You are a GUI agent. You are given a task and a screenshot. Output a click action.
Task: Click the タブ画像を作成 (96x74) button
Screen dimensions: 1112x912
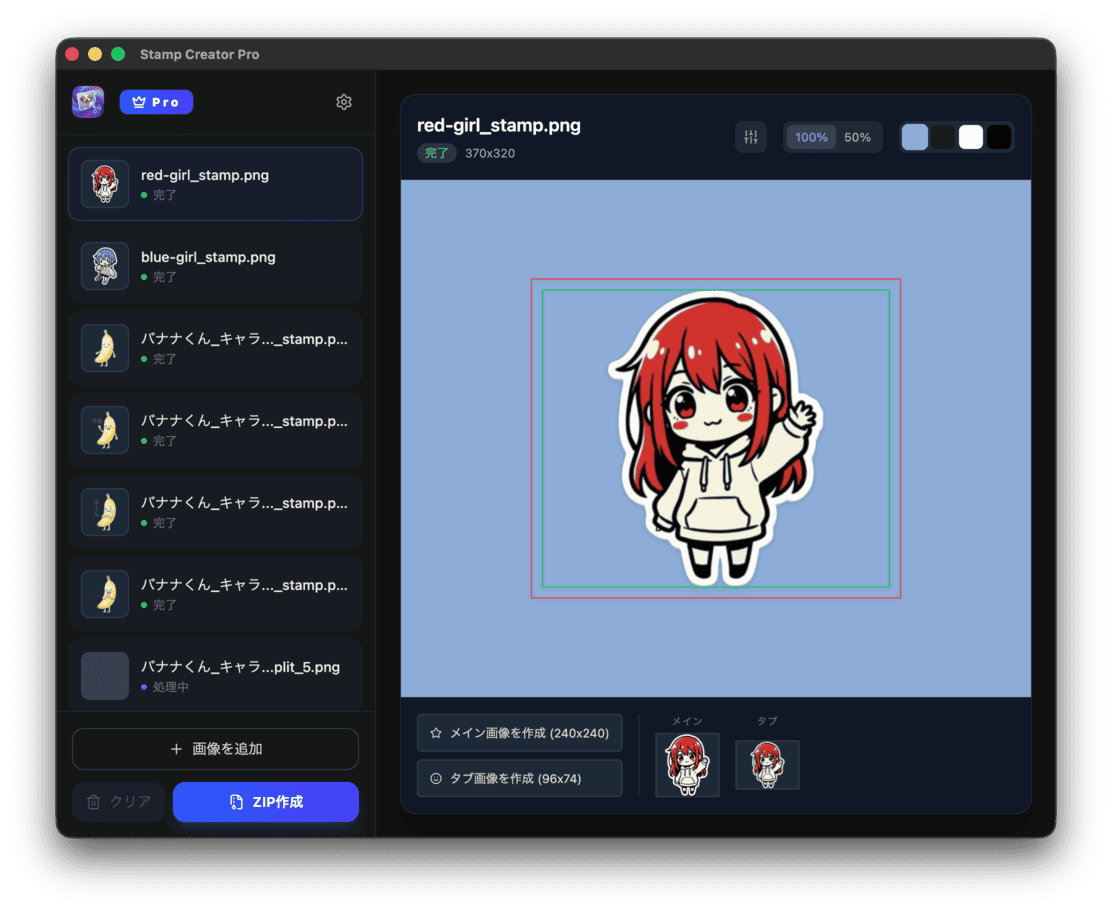(x=519, y=778)
